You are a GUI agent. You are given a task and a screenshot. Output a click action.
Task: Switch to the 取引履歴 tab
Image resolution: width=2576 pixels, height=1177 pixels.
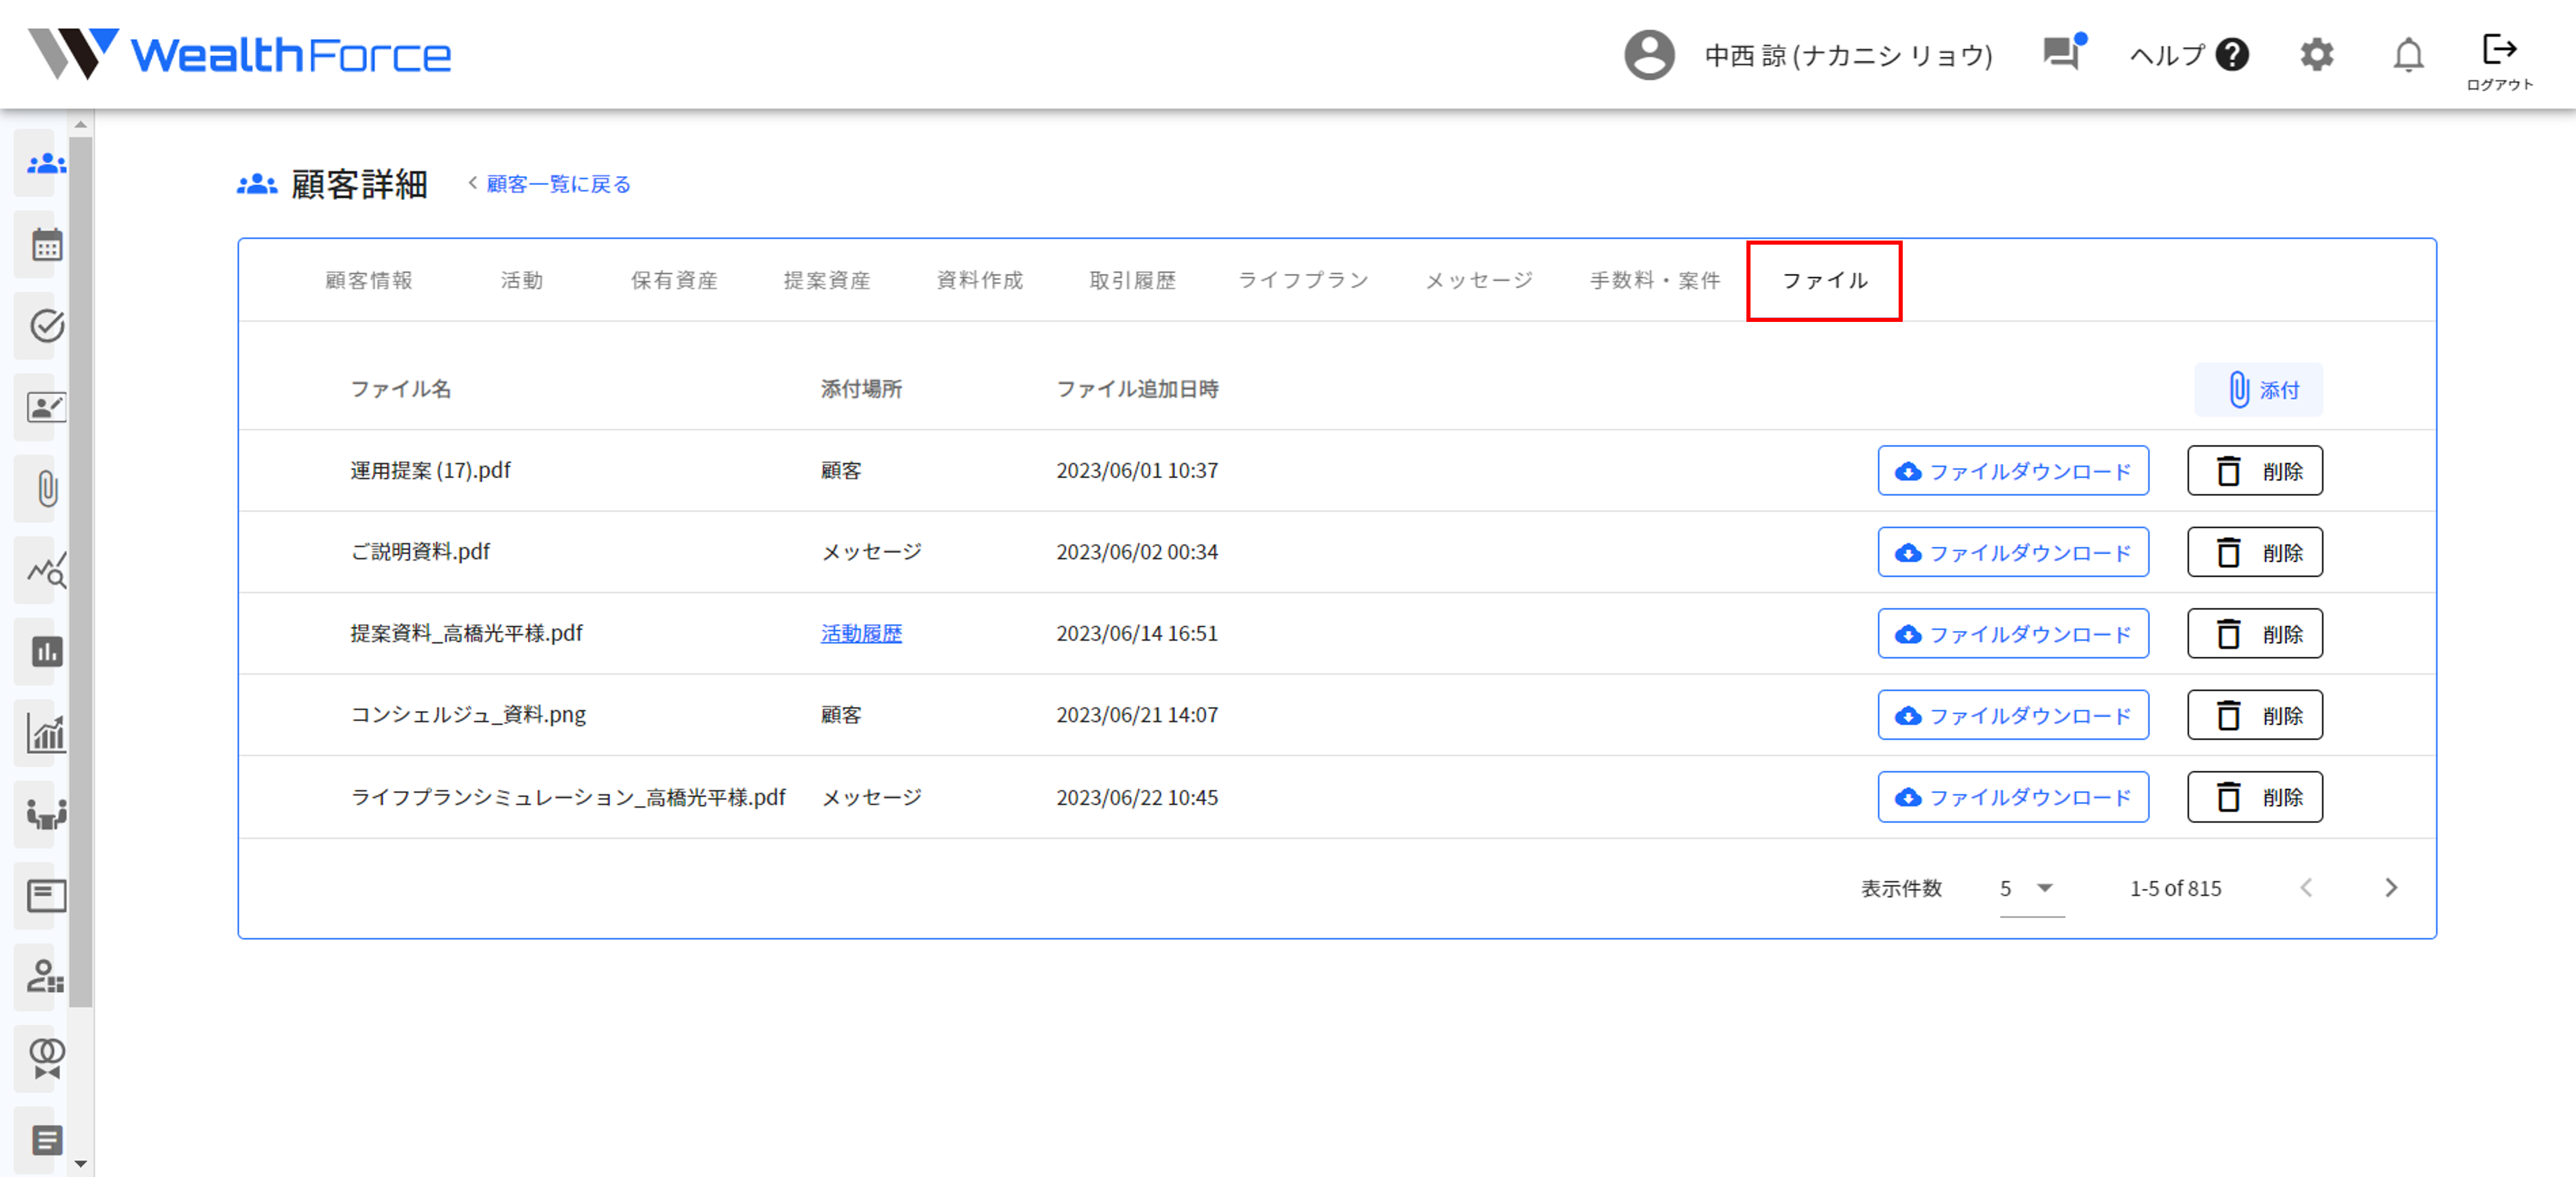click(x=1133, y=280)
